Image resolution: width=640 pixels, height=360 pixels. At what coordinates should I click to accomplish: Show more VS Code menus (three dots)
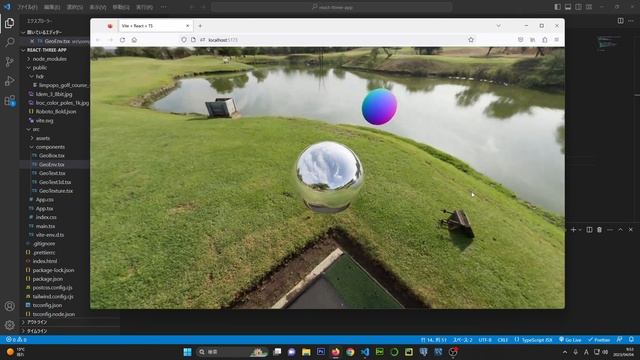(x=163, y=7)
